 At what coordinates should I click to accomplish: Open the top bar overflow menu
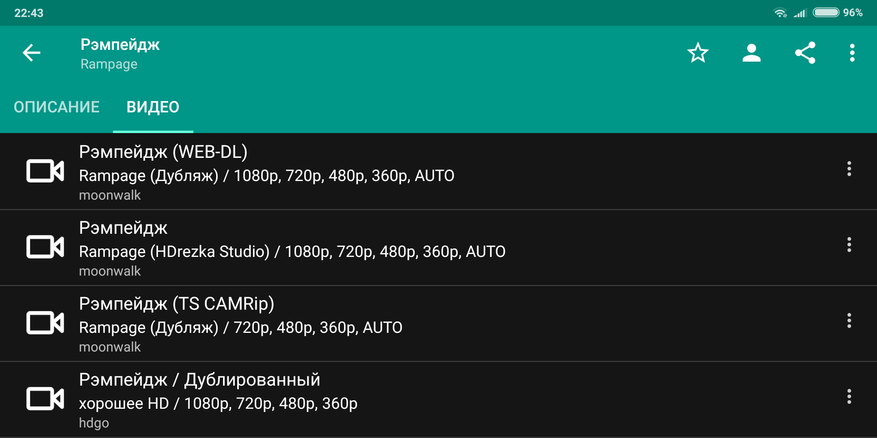point(852,53)
